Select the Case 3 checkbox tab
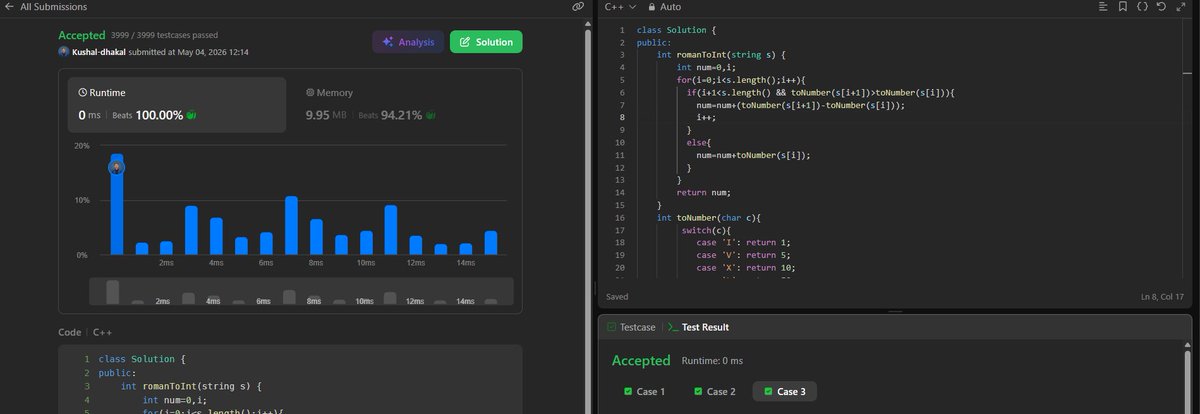This screenshot has height=414, width=1200. [x=785, y=391]
